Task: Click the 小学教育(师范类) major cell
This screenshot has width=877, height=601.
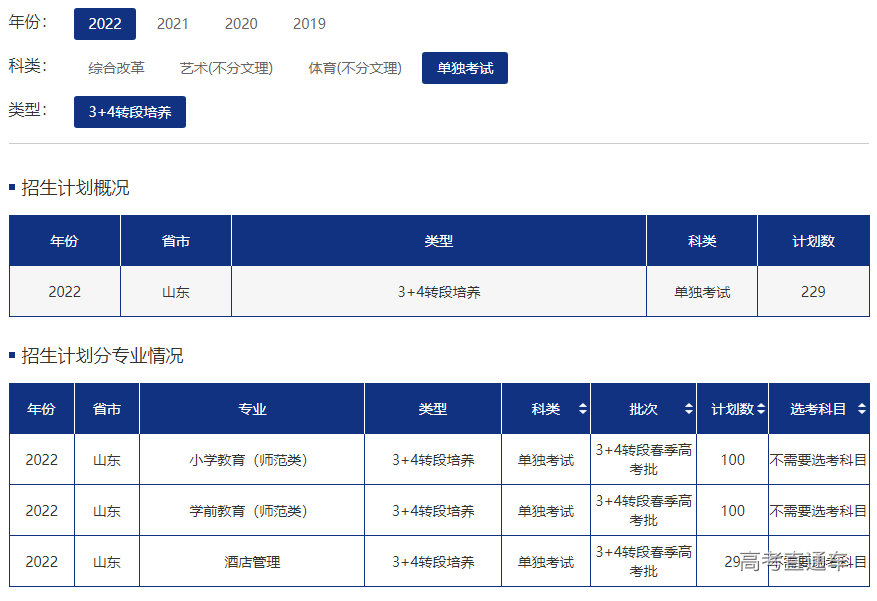Action: click(x=251, y=460)
